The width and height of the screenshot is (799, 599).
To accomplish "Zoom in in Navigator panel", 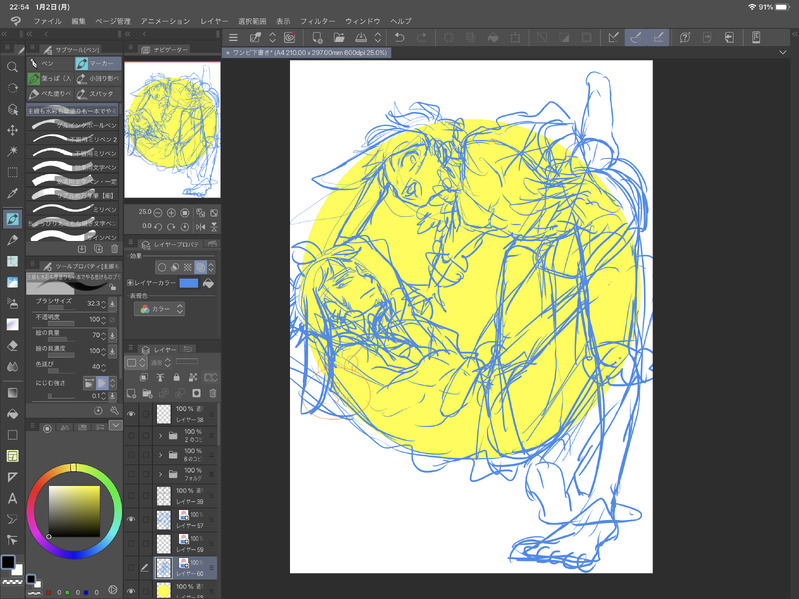I will [171, 212].
